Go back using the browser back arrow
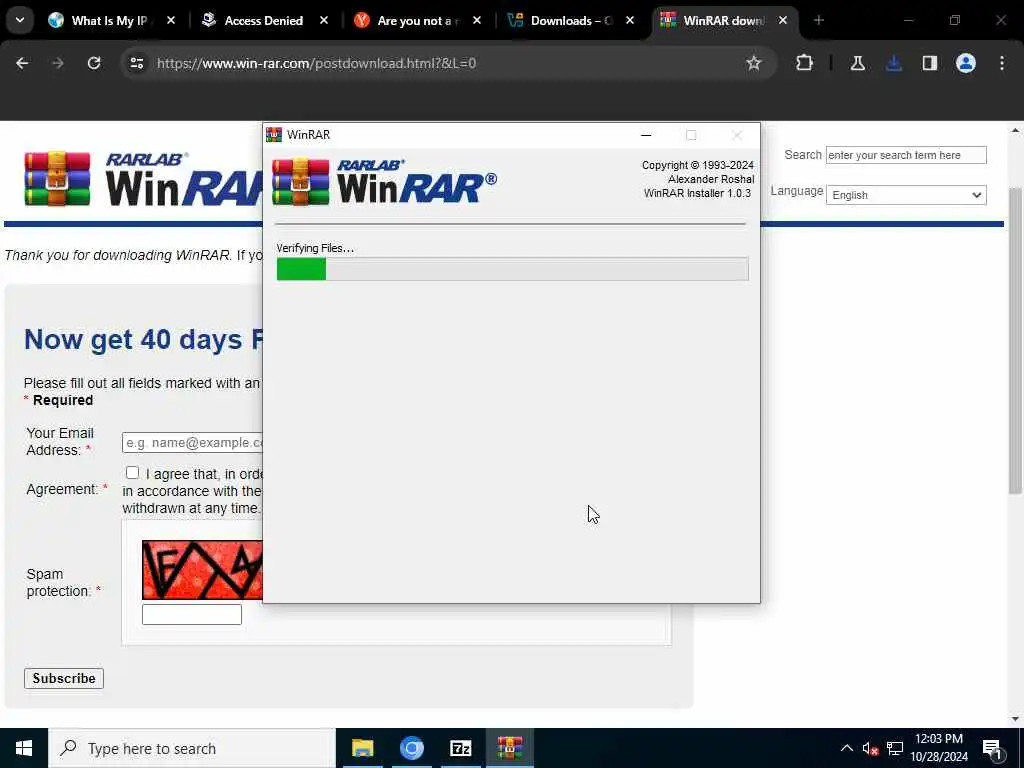The height and width of the screenshot is (768, 1024). [22, 63]
